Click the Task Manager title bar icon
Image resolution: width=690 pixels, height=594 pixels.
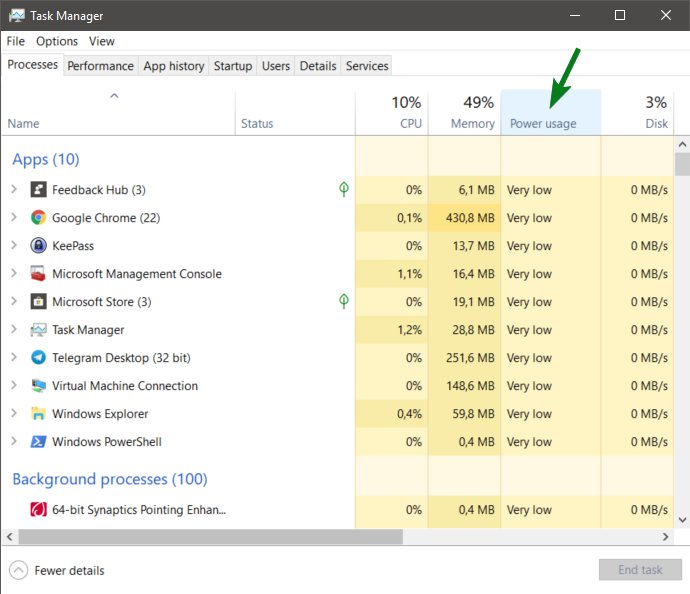17,15
